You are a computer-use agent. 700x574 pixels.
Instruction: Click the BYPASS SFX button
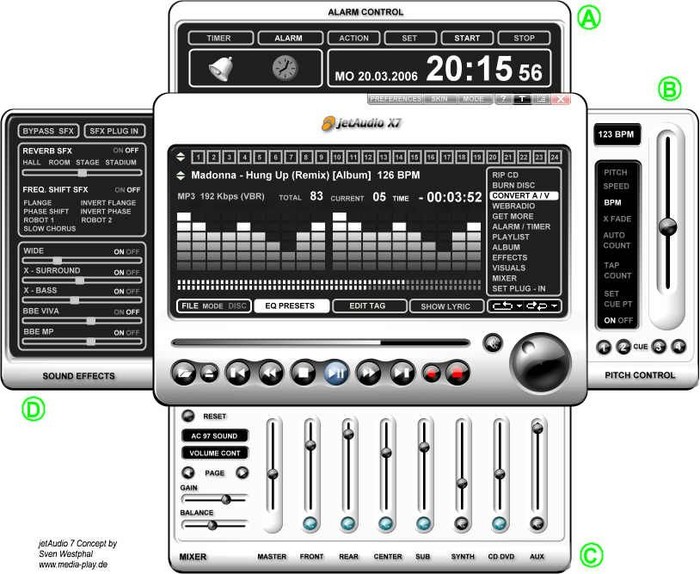coord(48,131)
